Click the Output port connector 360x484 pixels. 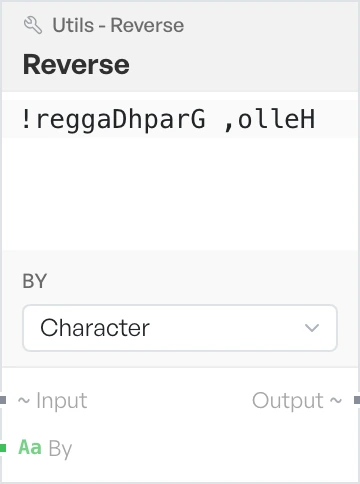point(357,400)
